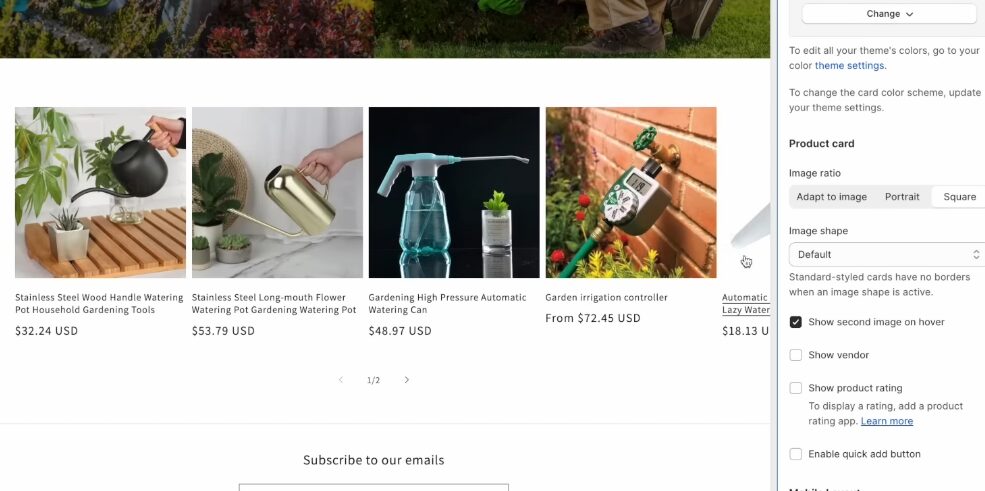Open the garden irrigation controller image
Image resolution: width=985 pixels, height=491 pixels.
pyautogui.click(x=631, y=192)
